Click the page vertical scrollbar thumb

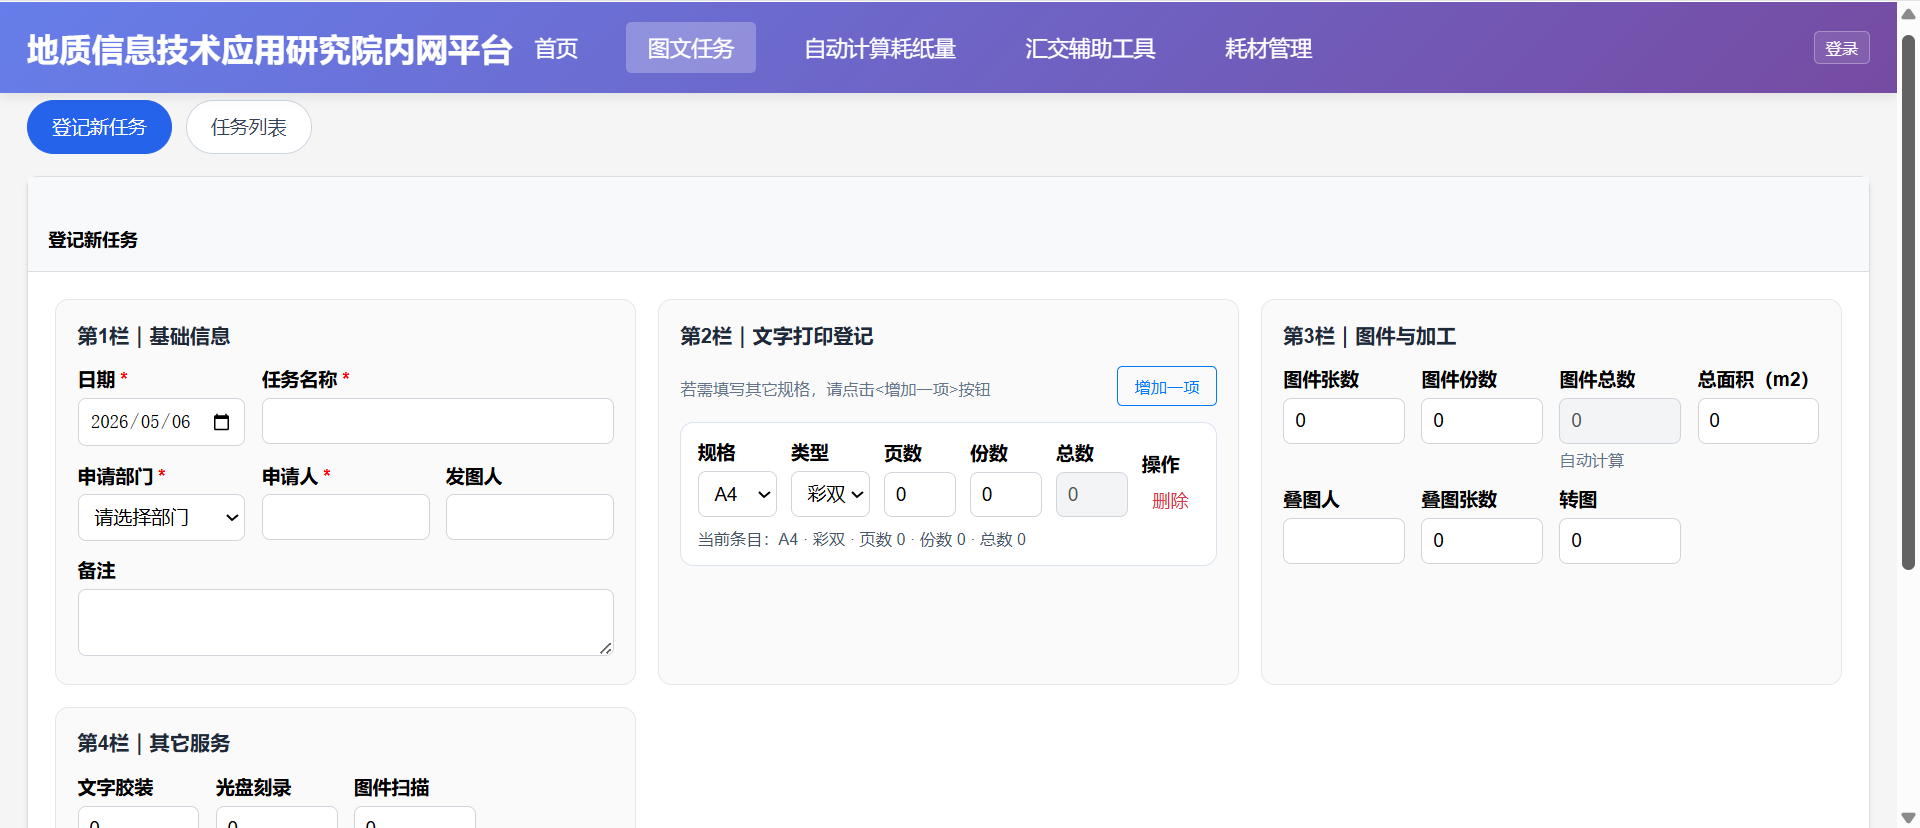(1908, 303)
